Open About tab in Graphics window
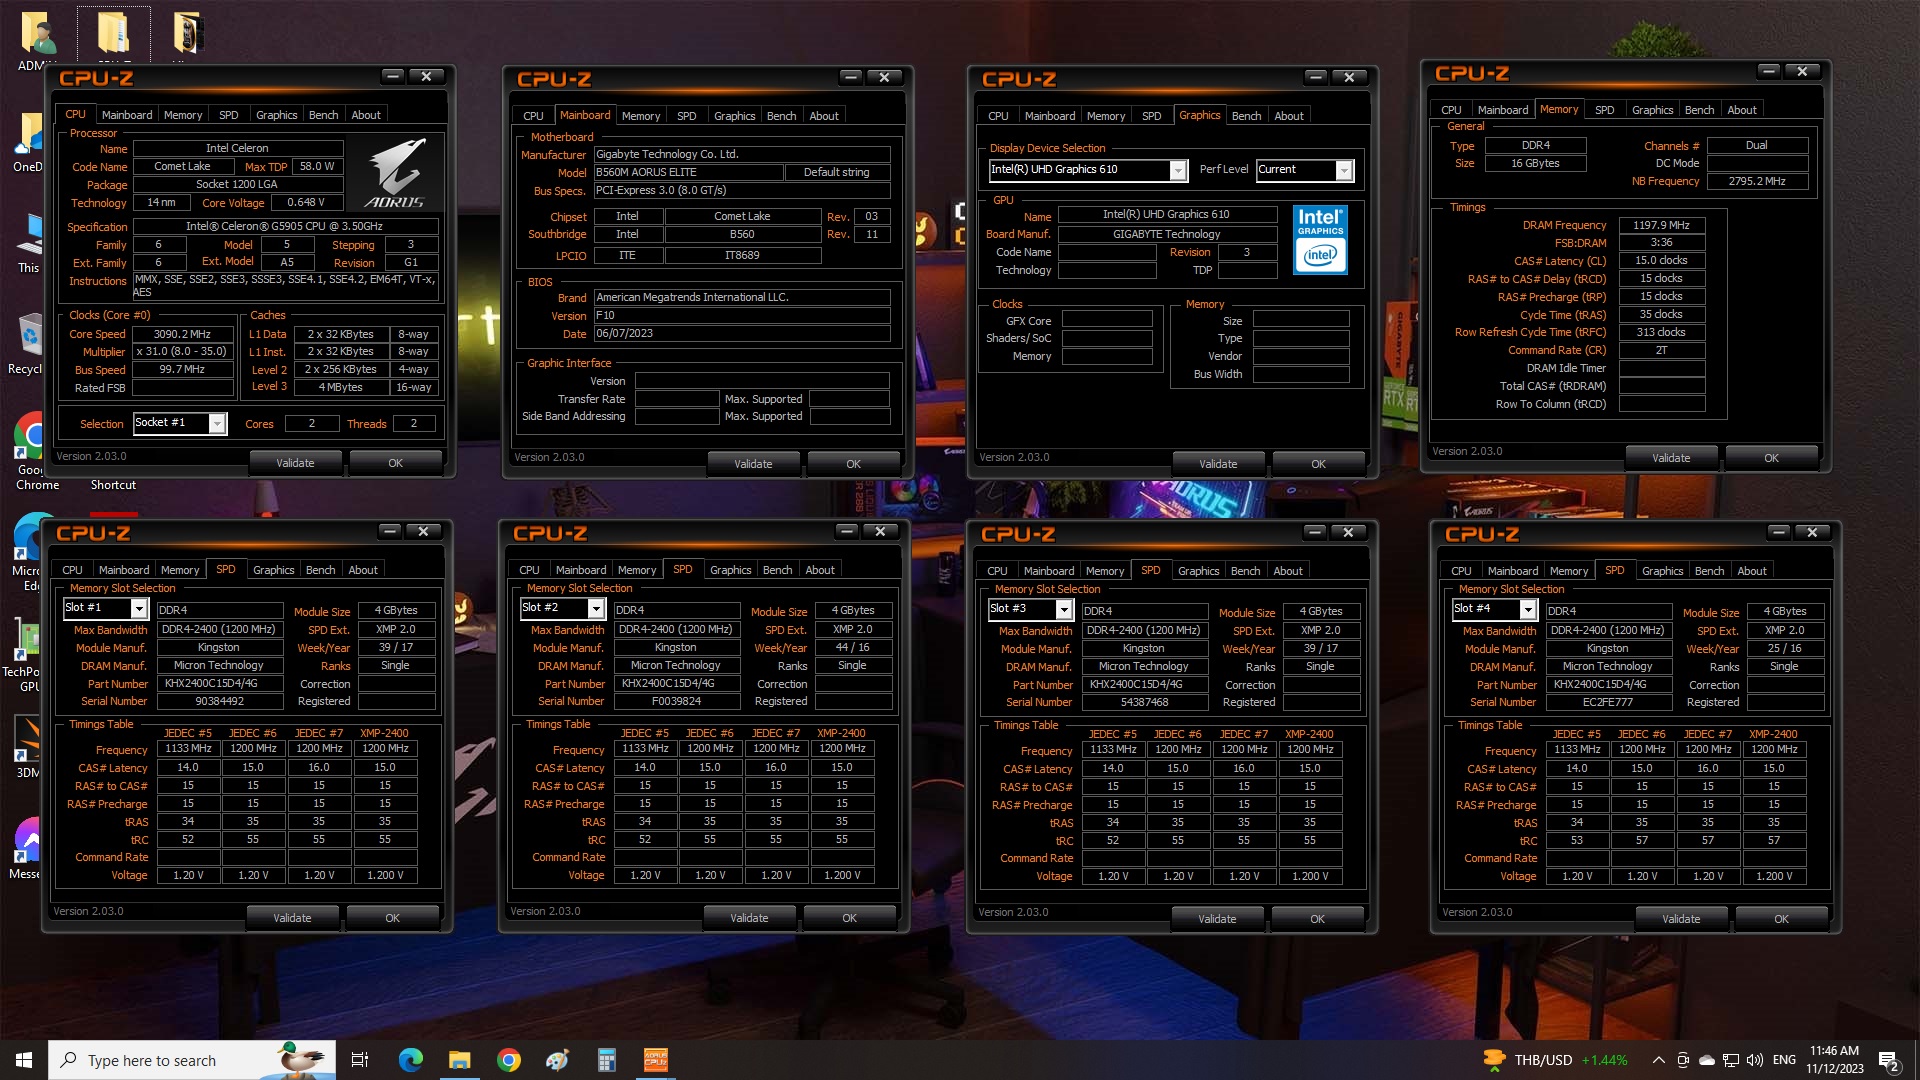Screen dimensions: 1920x1080 (x=1288, y=116)
